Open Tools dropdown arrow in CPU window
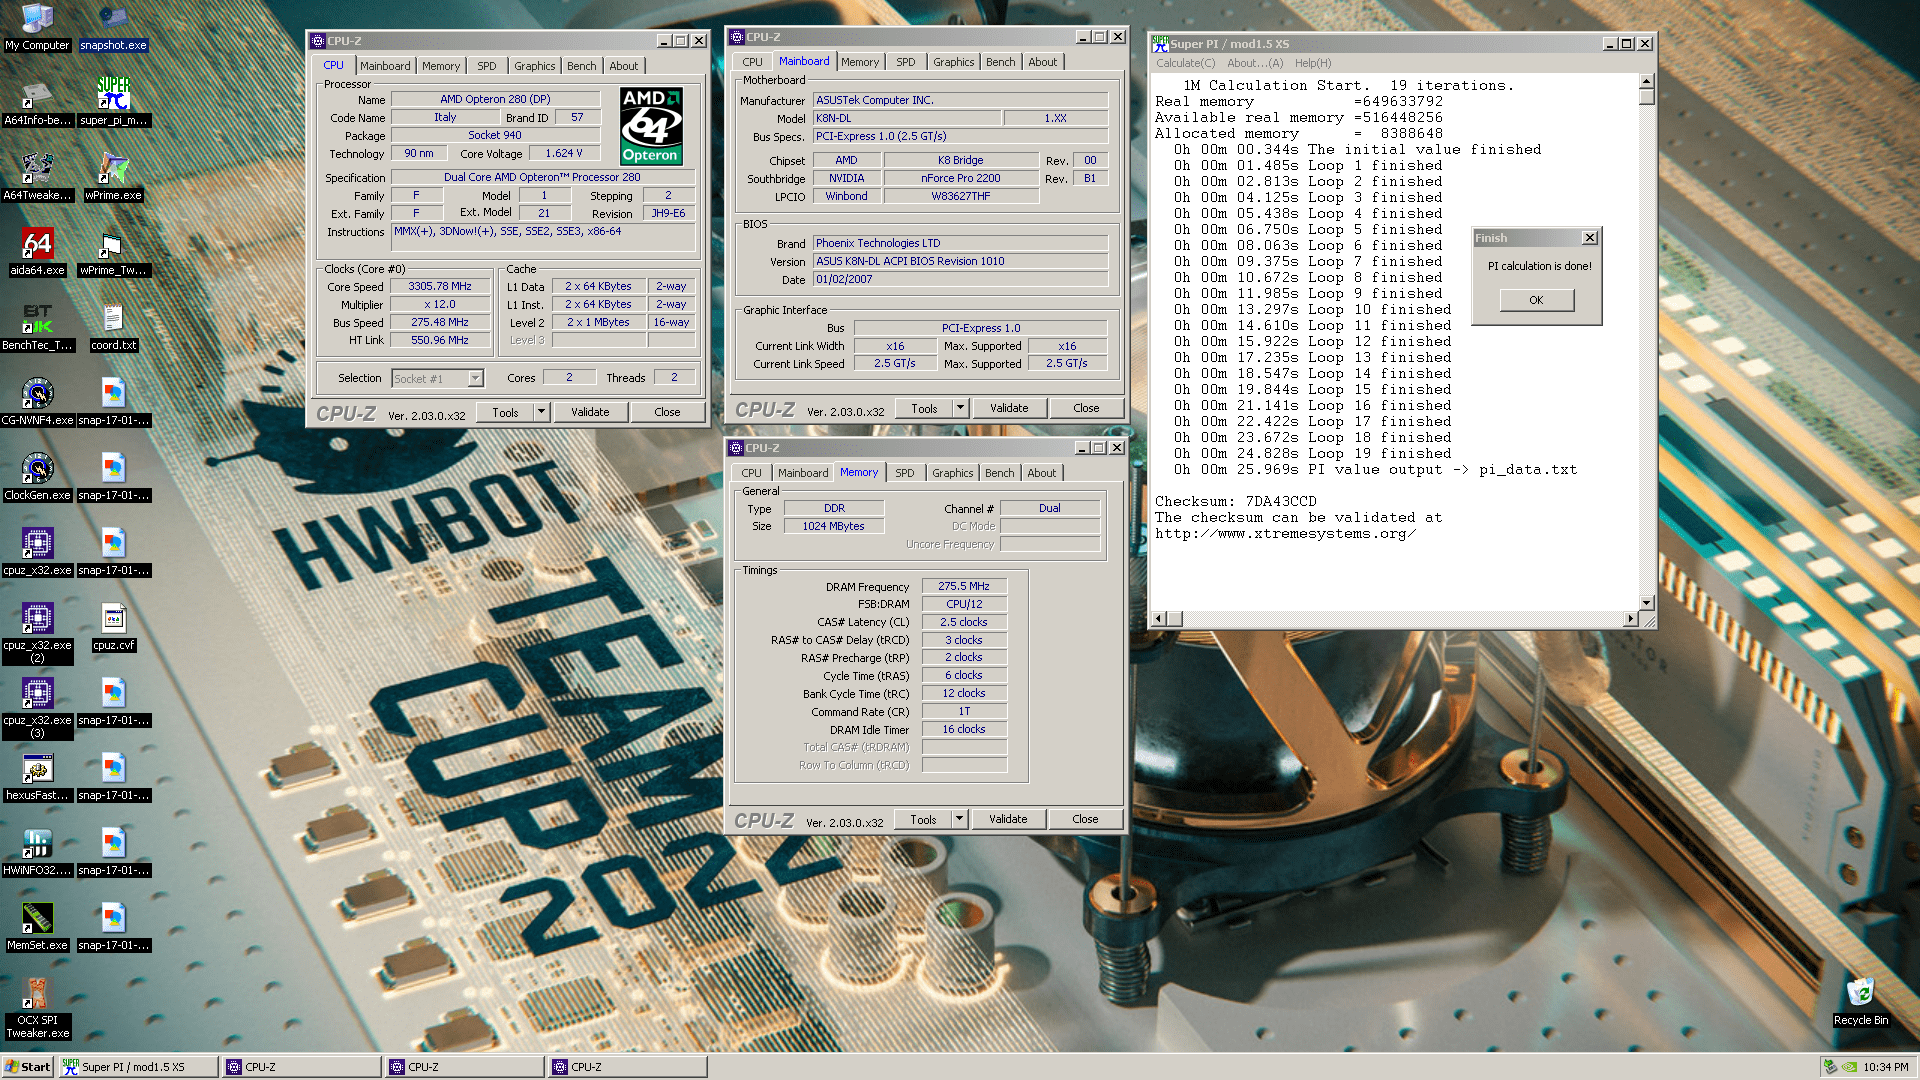Screen dimensions: 1920x1080 tap(541, 412)
